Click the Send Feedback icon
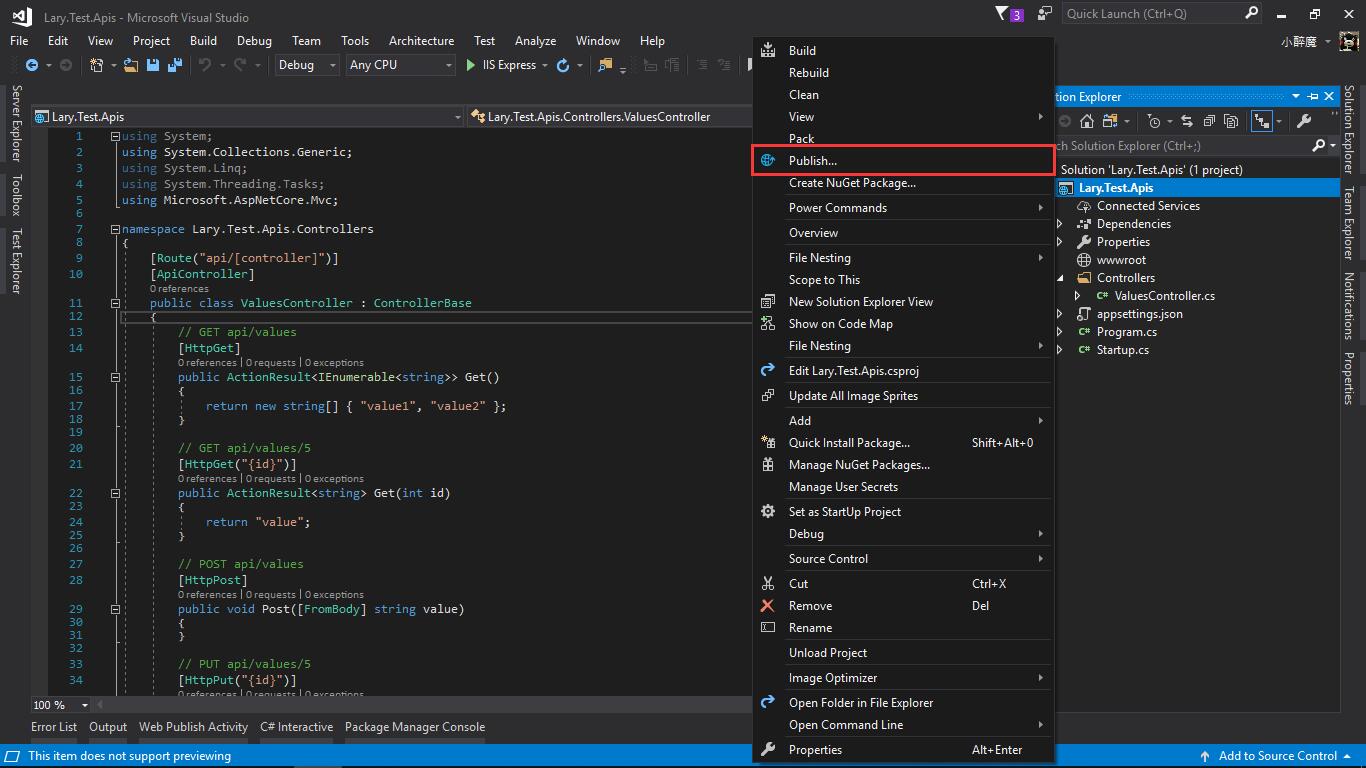The width and height of the screenshot is (1366, 768). [x=1045, y=13]
